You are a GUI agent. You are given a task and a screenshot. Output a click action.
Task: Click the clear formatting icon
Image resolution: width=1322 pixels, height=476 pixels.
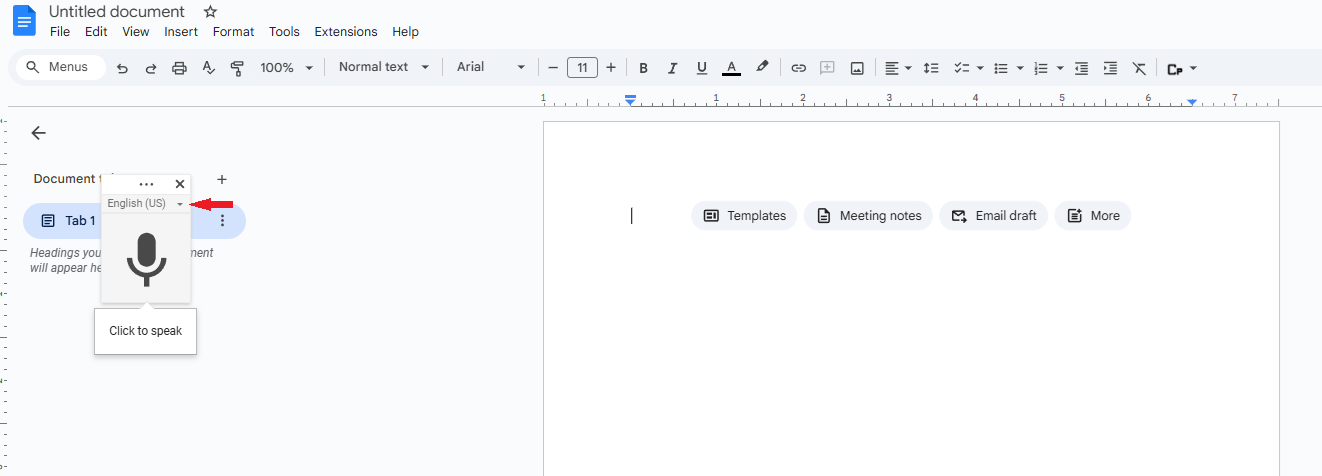[1139, 68]
